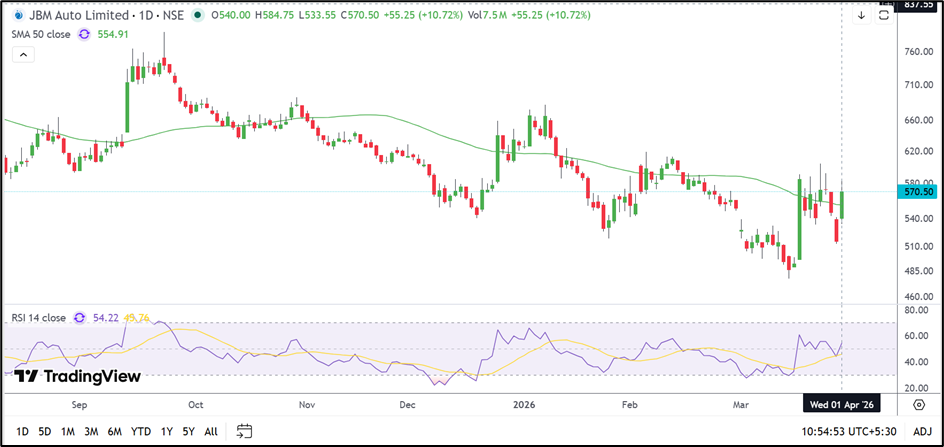
Task: Click the SMA 50 refresh icon
Action: point(84,34)
